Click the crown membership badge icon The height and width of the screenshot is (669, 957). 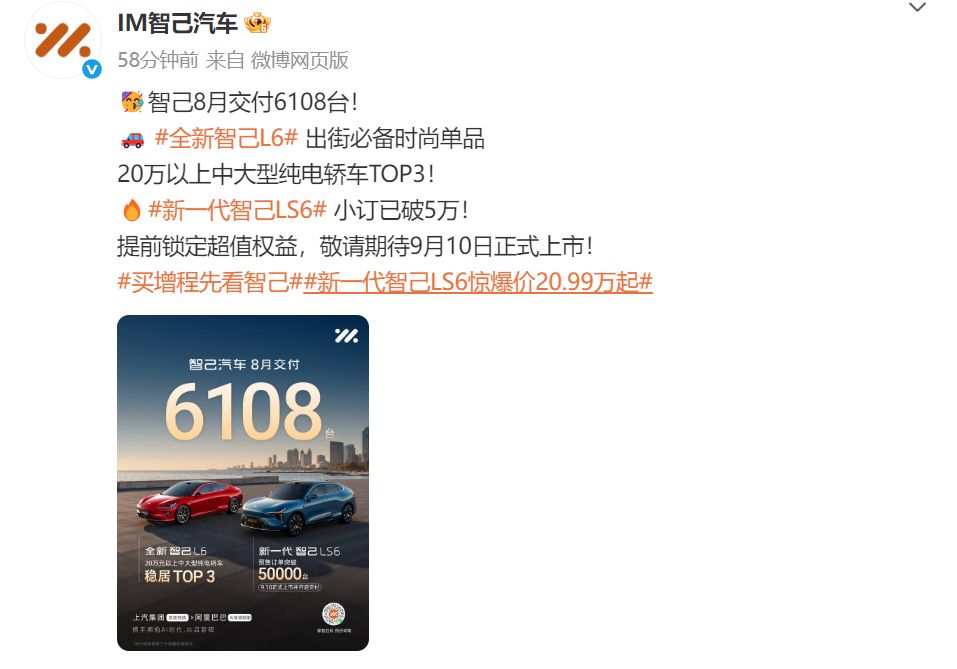point(257,24)
